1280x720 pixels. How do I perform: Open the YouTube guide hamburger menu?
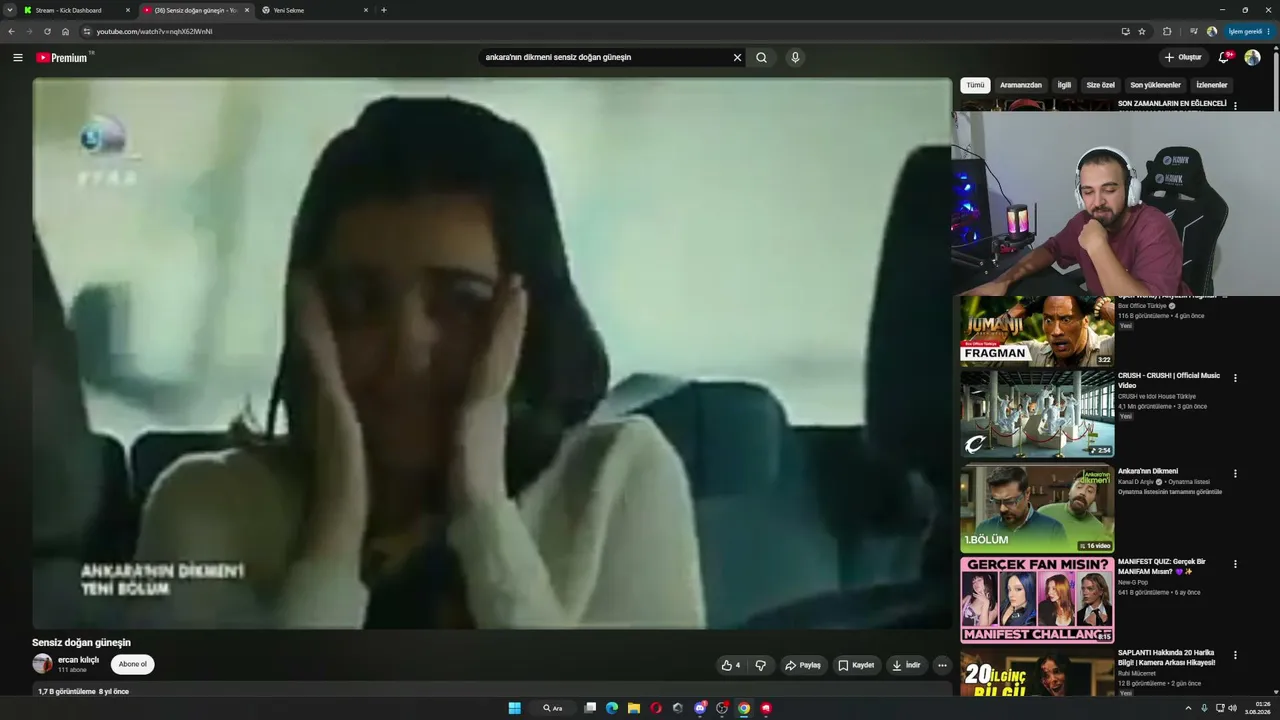[x=18, y=58]
